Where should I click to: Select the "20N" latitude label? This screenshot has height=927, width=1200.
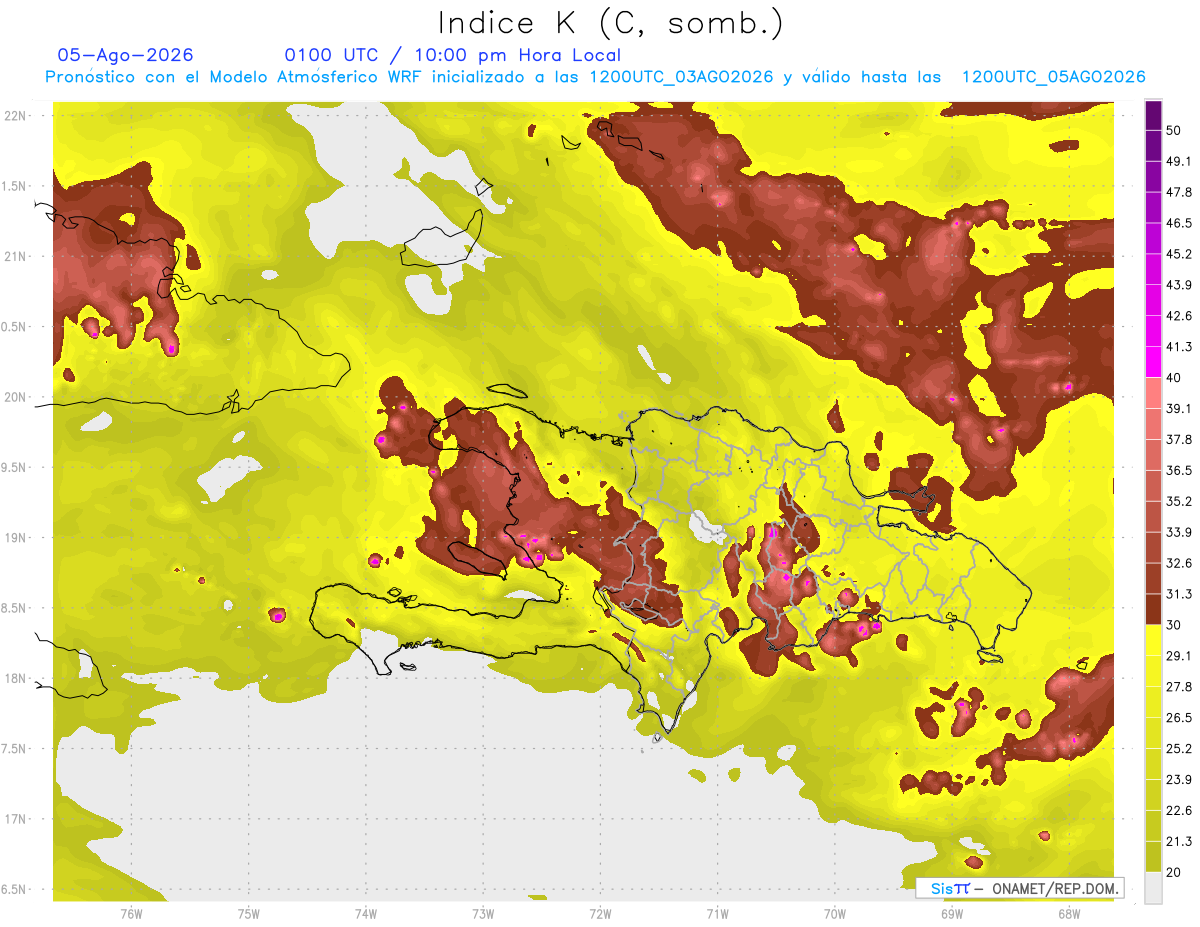(x=17, y=397)
